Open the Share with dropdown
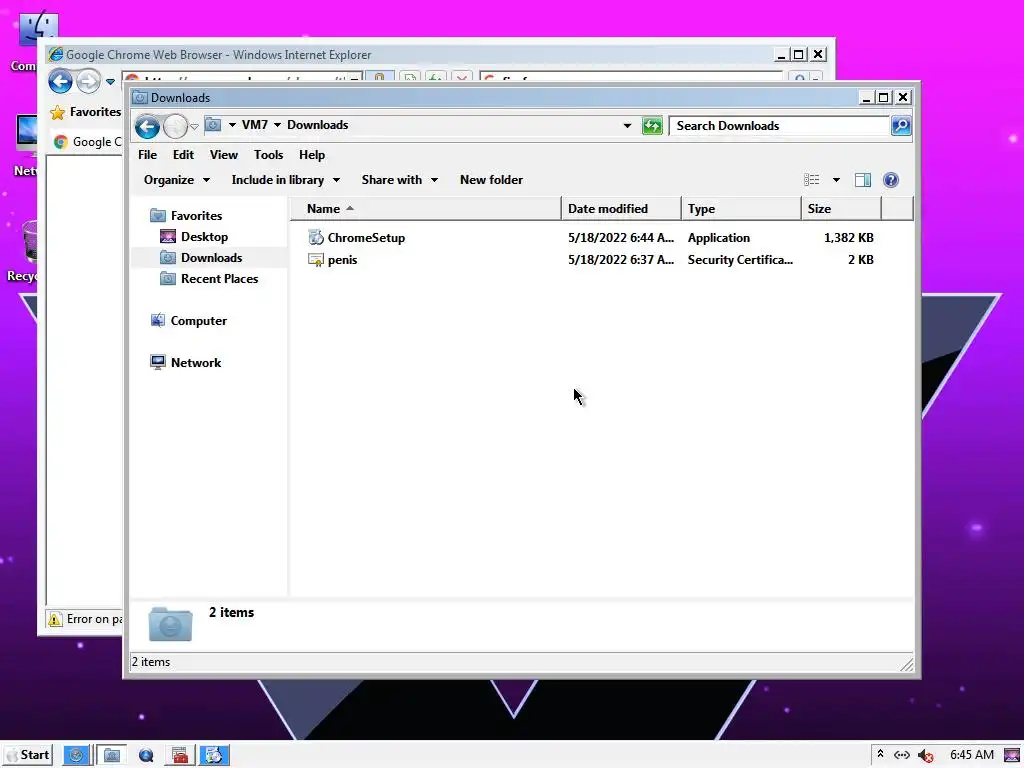This screenshot has width=1024, height=768. click(x=400, y=180)
